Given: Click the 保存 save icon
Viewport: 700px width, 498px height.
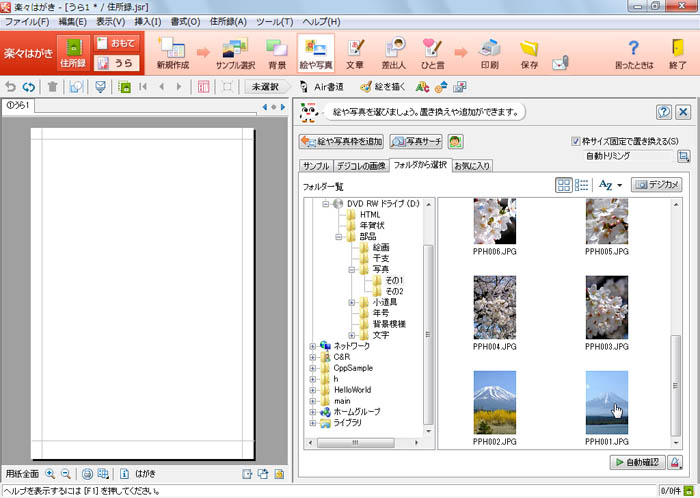Looking at the screenshot, I should (529, 52).
